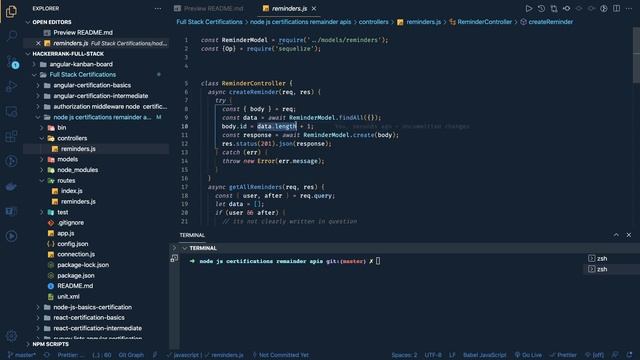Open connection.js file
Viewport: 640px width, 360px height.
click(x=76, y=254)
